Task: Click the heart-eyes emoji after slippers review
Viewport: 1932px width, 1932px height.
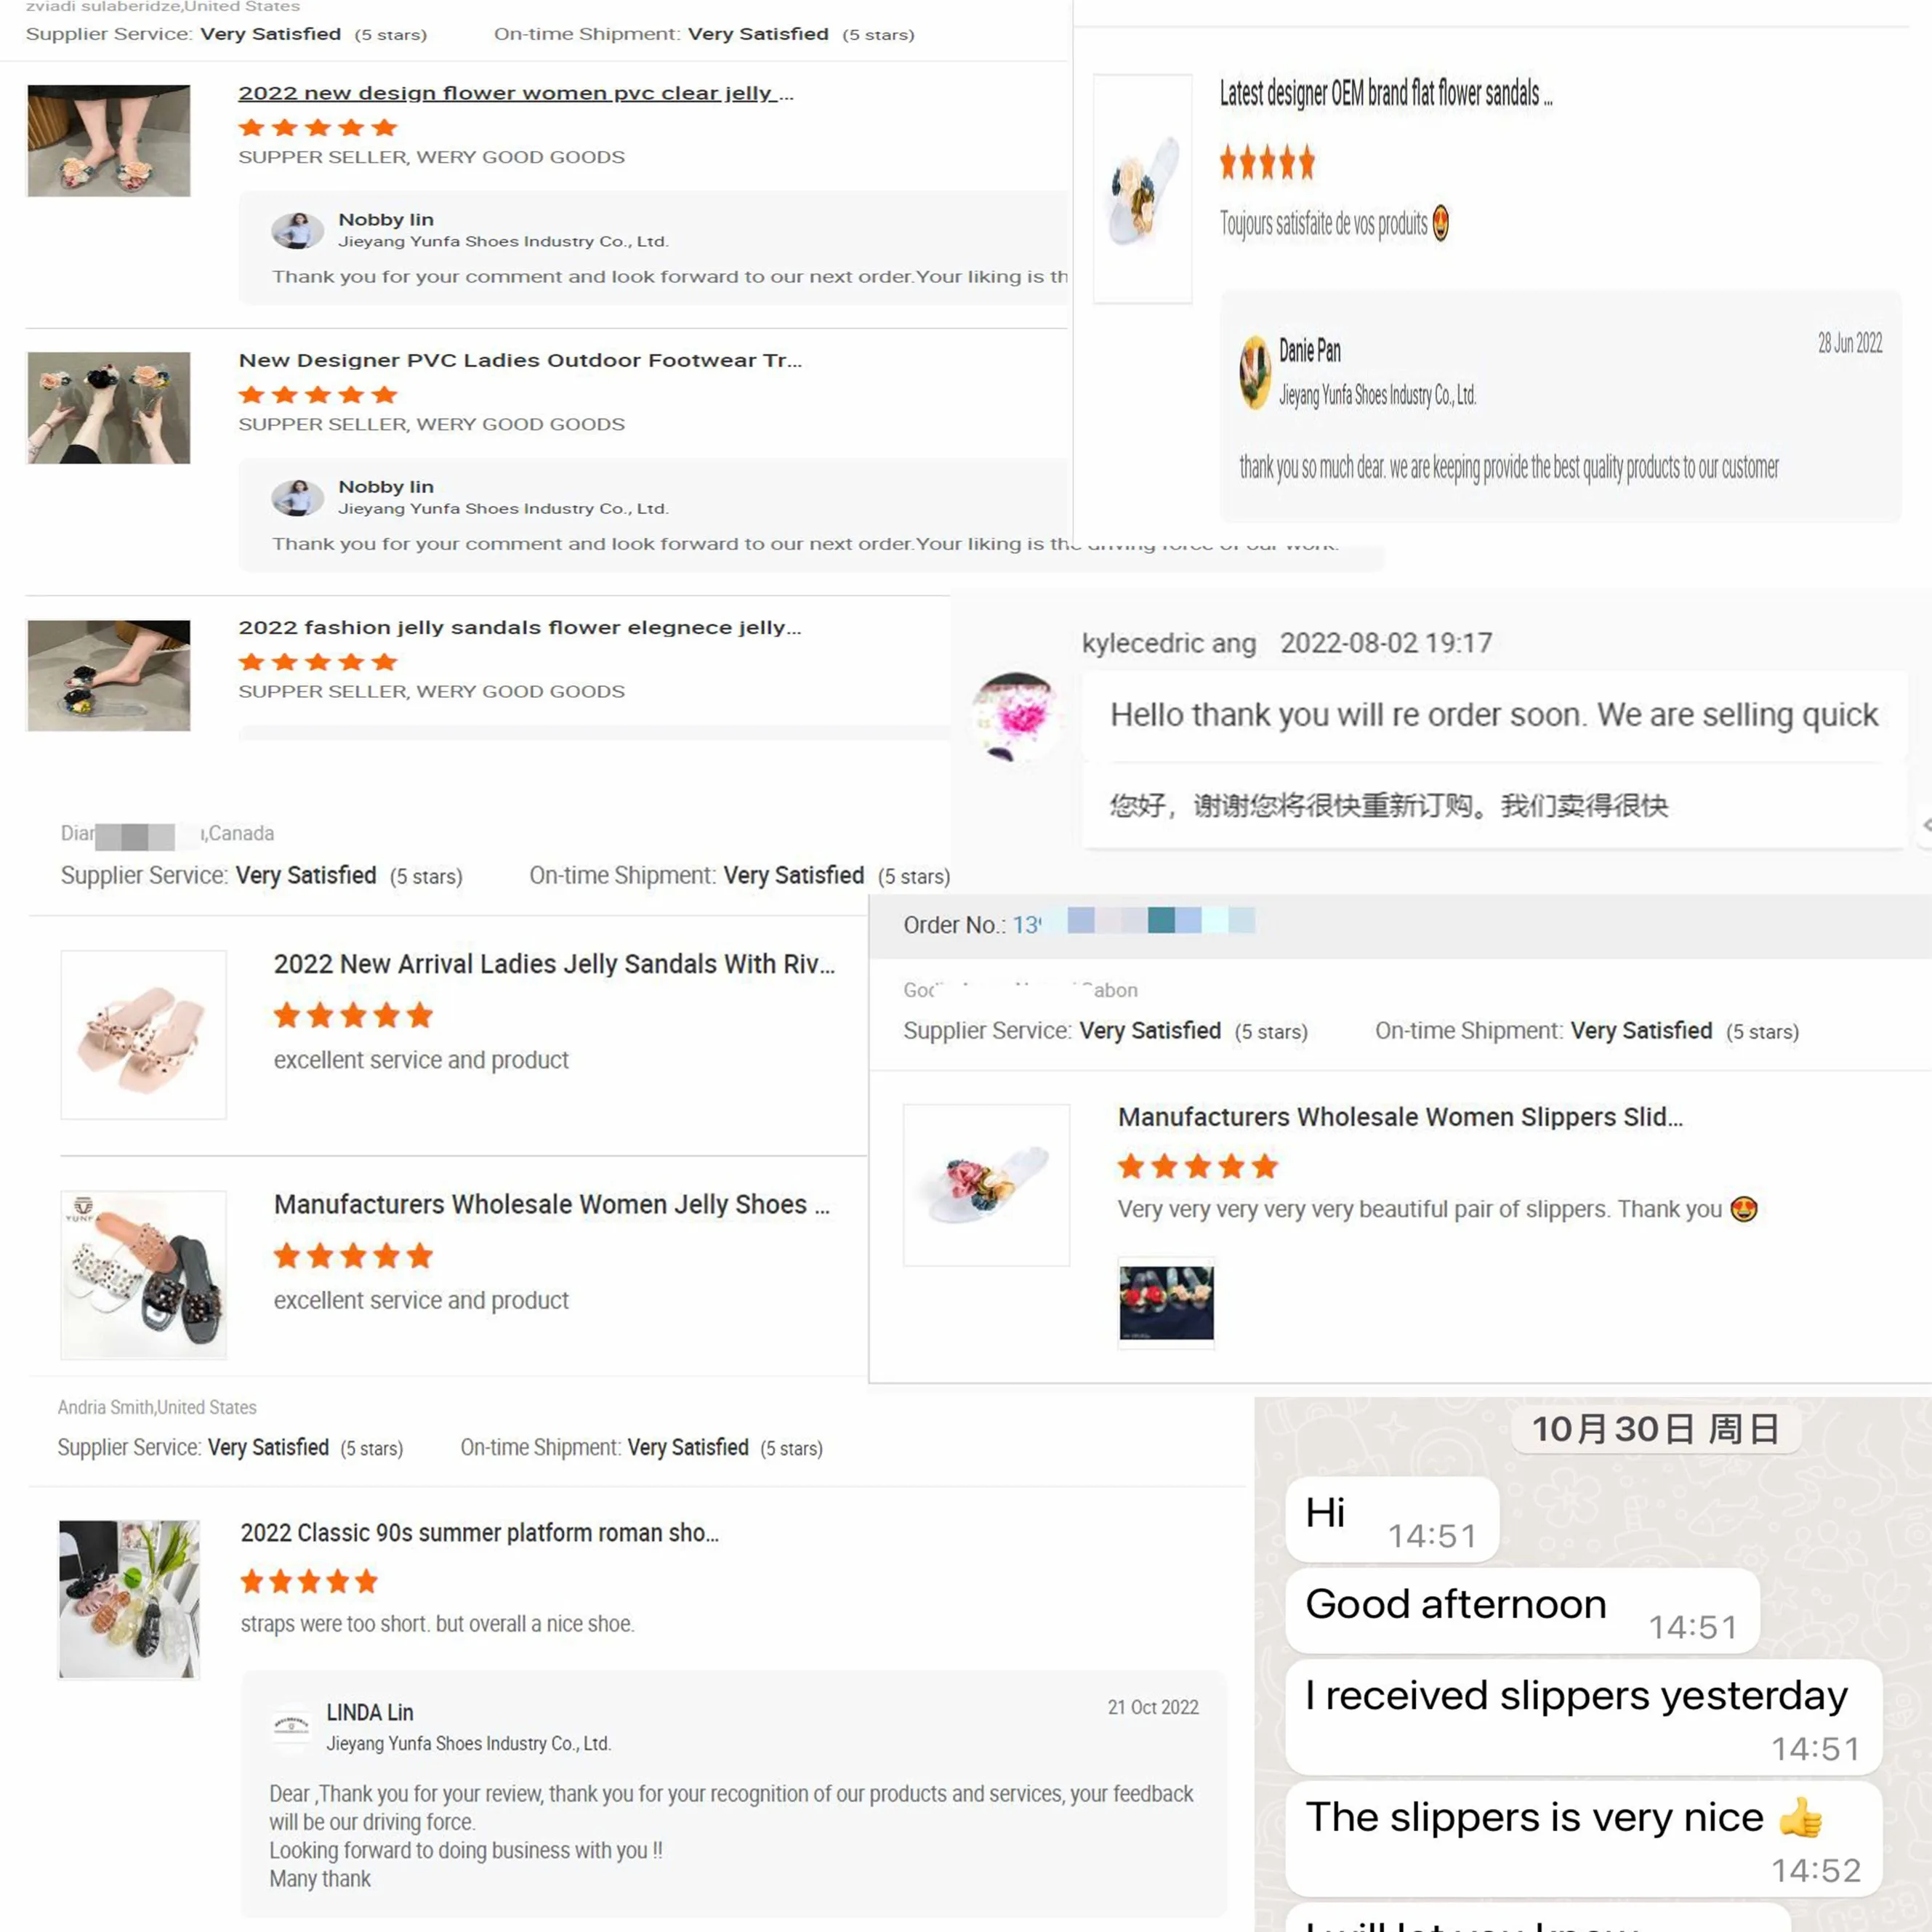Action: coord(1744,1209)
